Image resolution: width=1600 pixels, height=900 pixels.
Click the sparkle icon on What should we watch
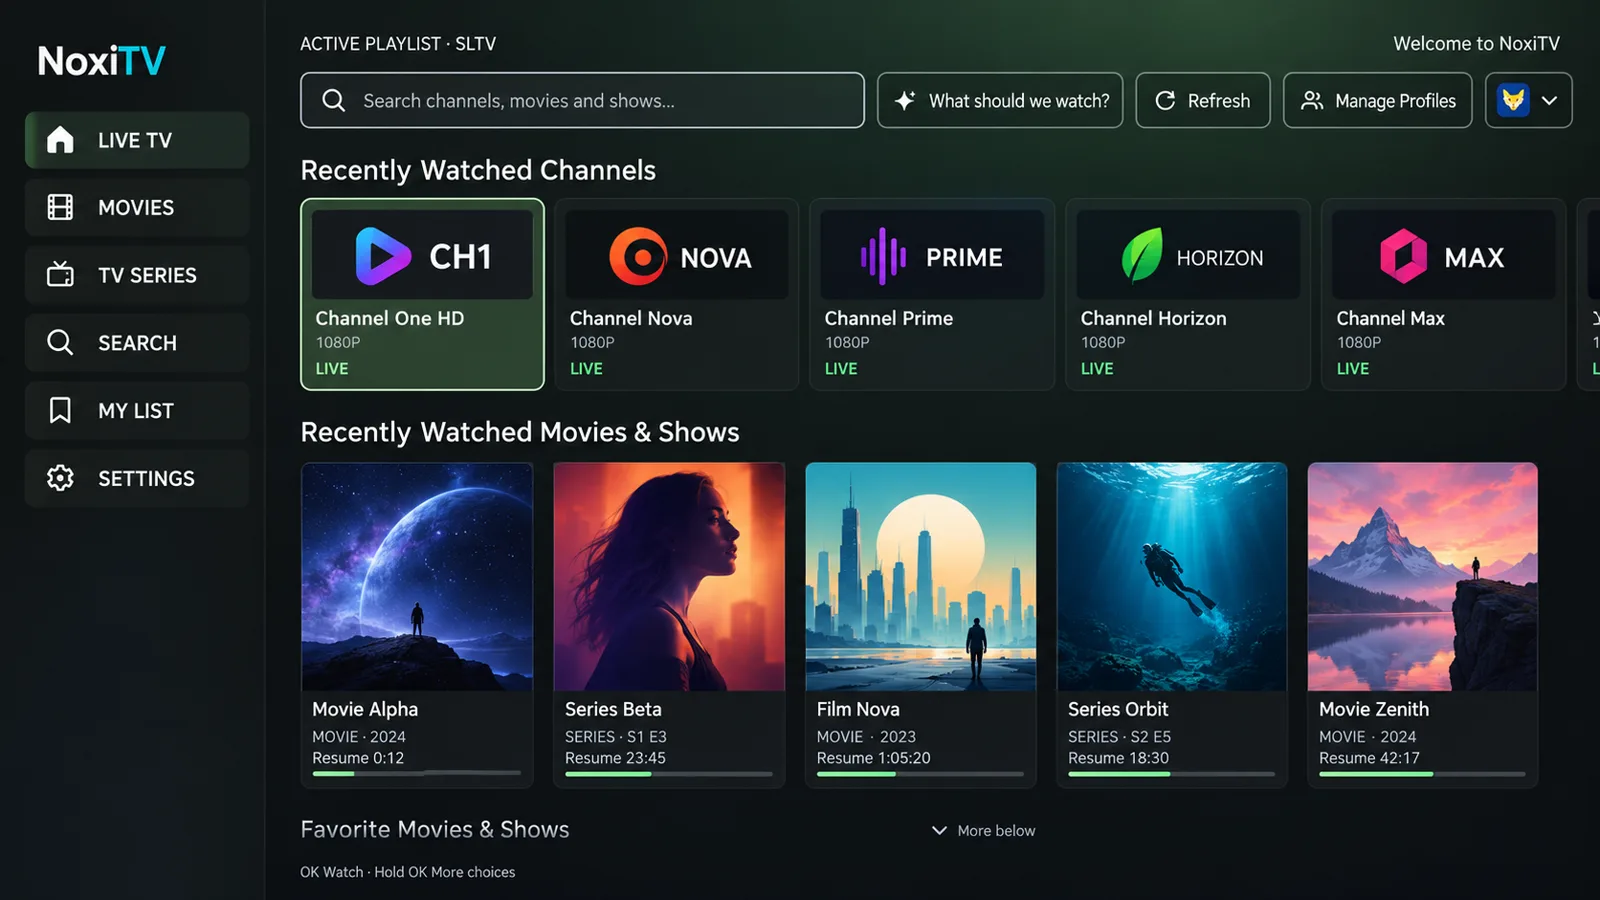pos(905,100)
